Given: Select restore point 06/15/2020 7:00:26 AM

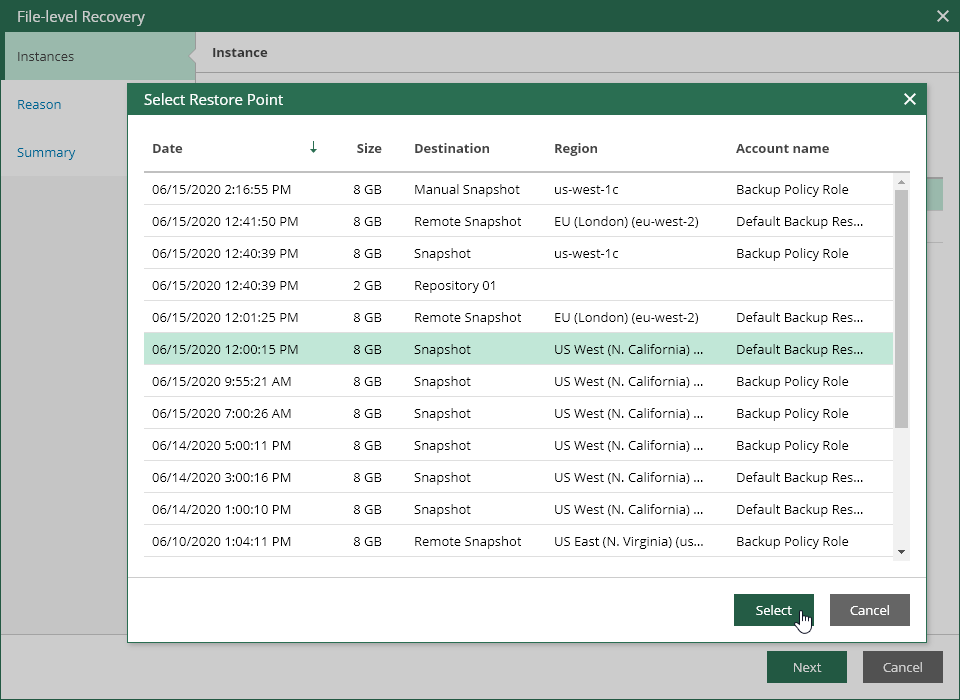Looking at the screenshot, I should coord(518,413).
